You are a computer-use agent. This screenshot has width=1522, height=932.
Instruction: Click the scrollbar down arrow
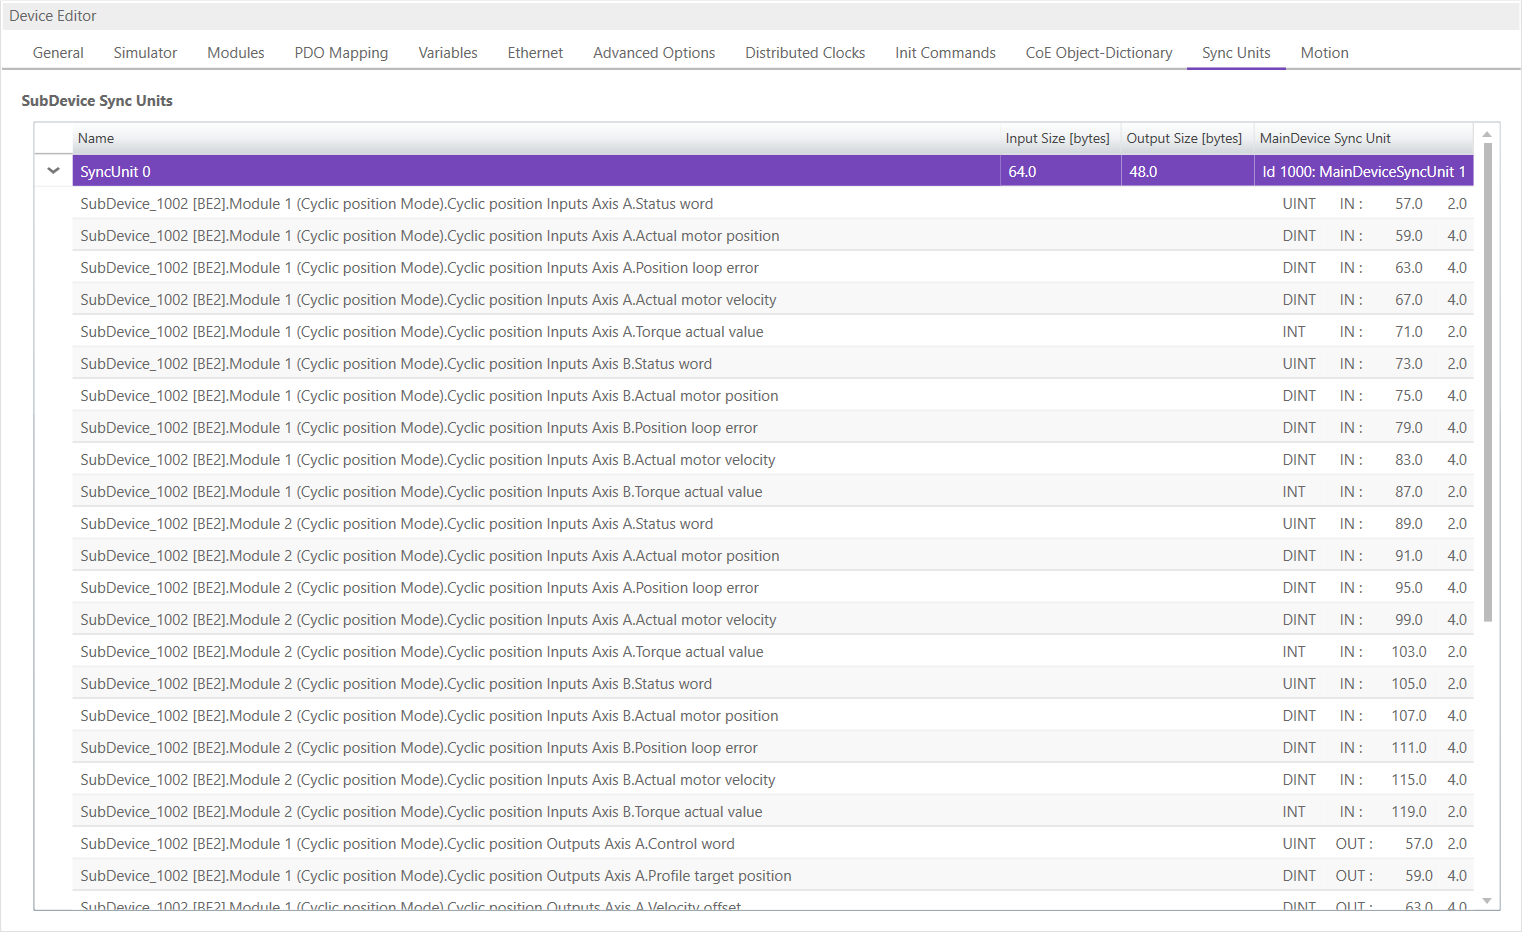point(1487,901)
